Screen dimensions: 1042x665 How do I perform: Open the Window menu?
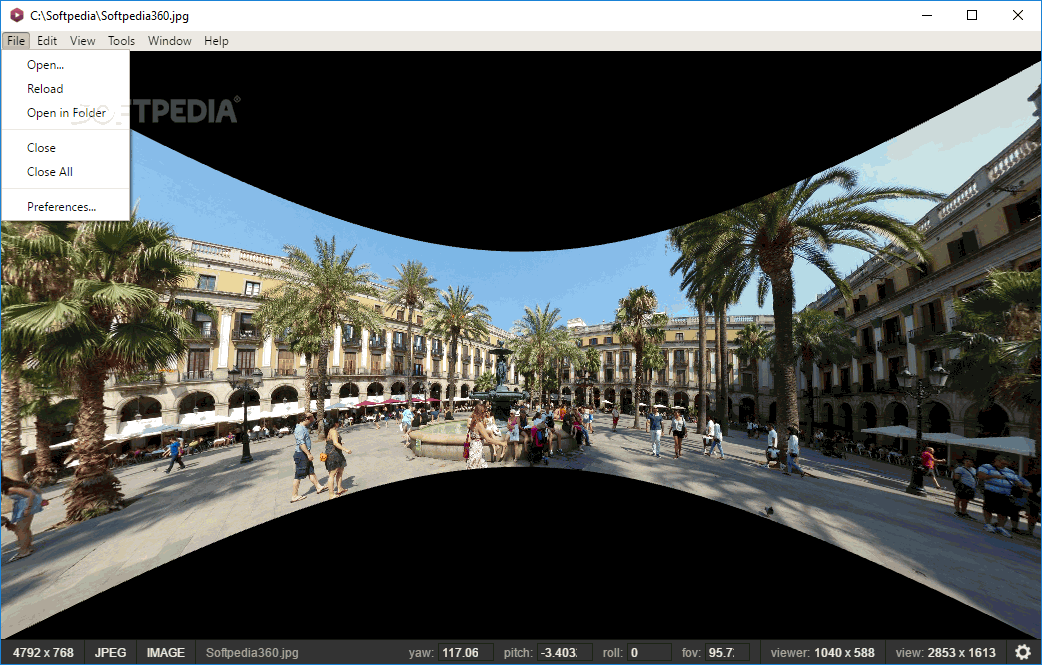tap(169, 41)
